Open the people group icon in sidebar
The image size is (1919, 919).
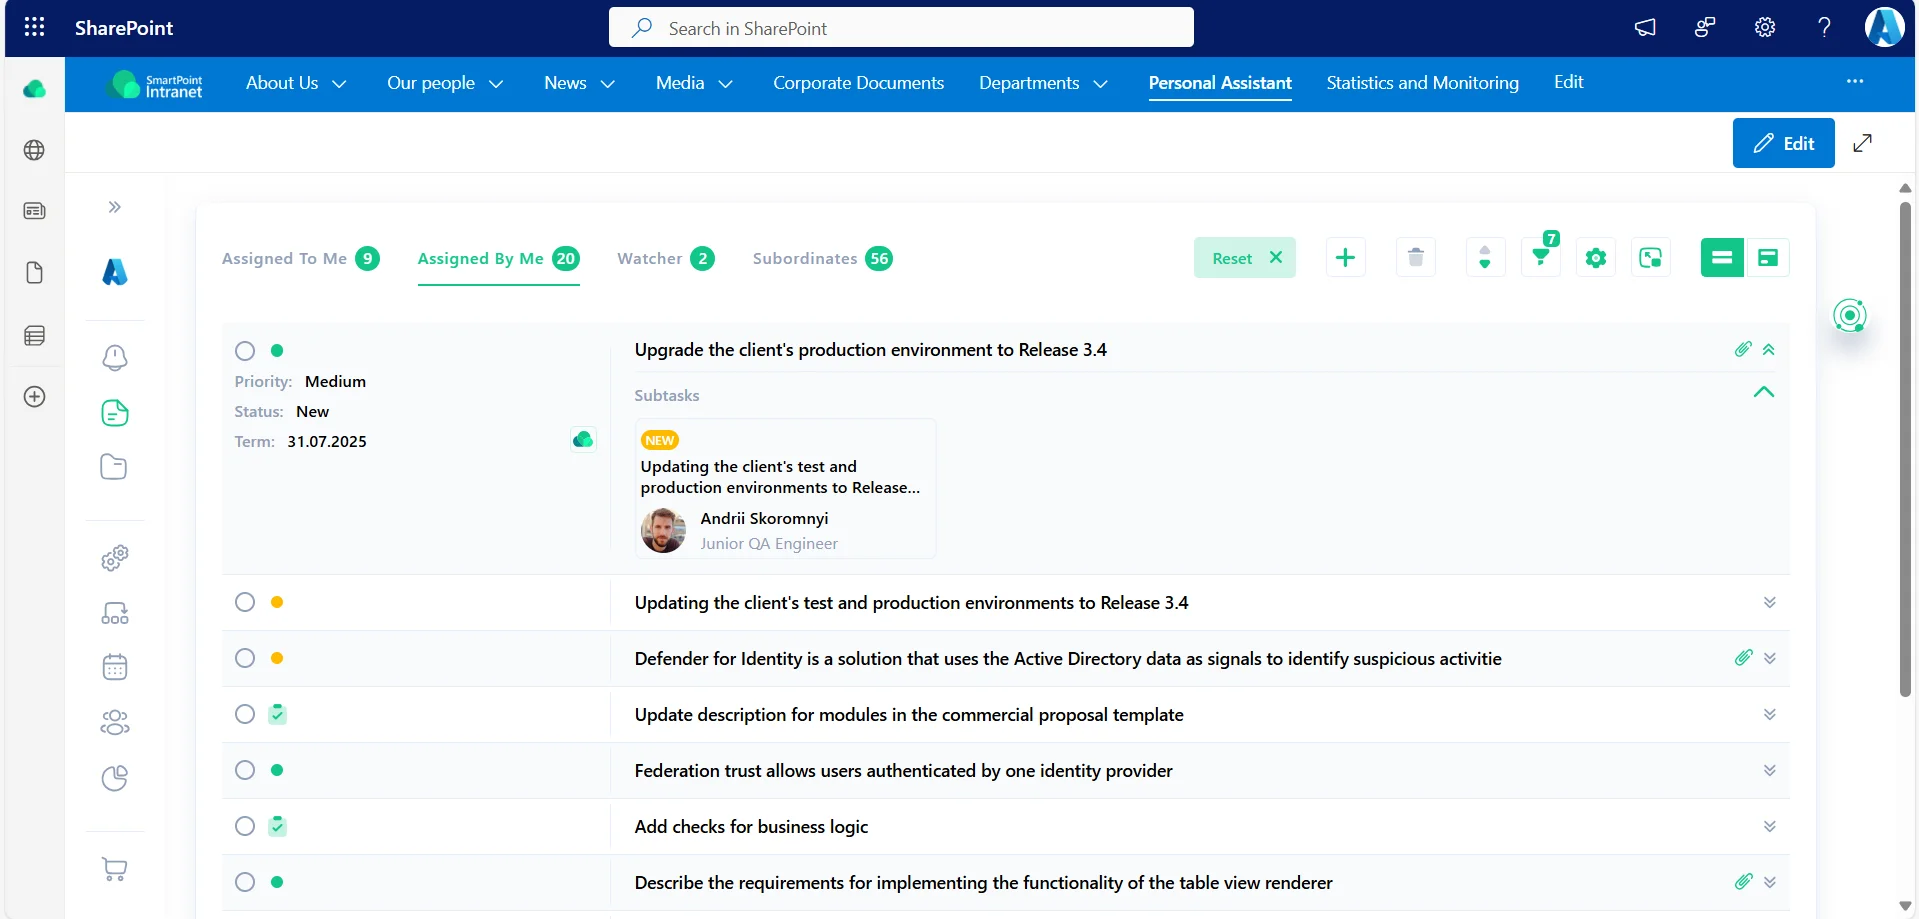coord(115,722)
